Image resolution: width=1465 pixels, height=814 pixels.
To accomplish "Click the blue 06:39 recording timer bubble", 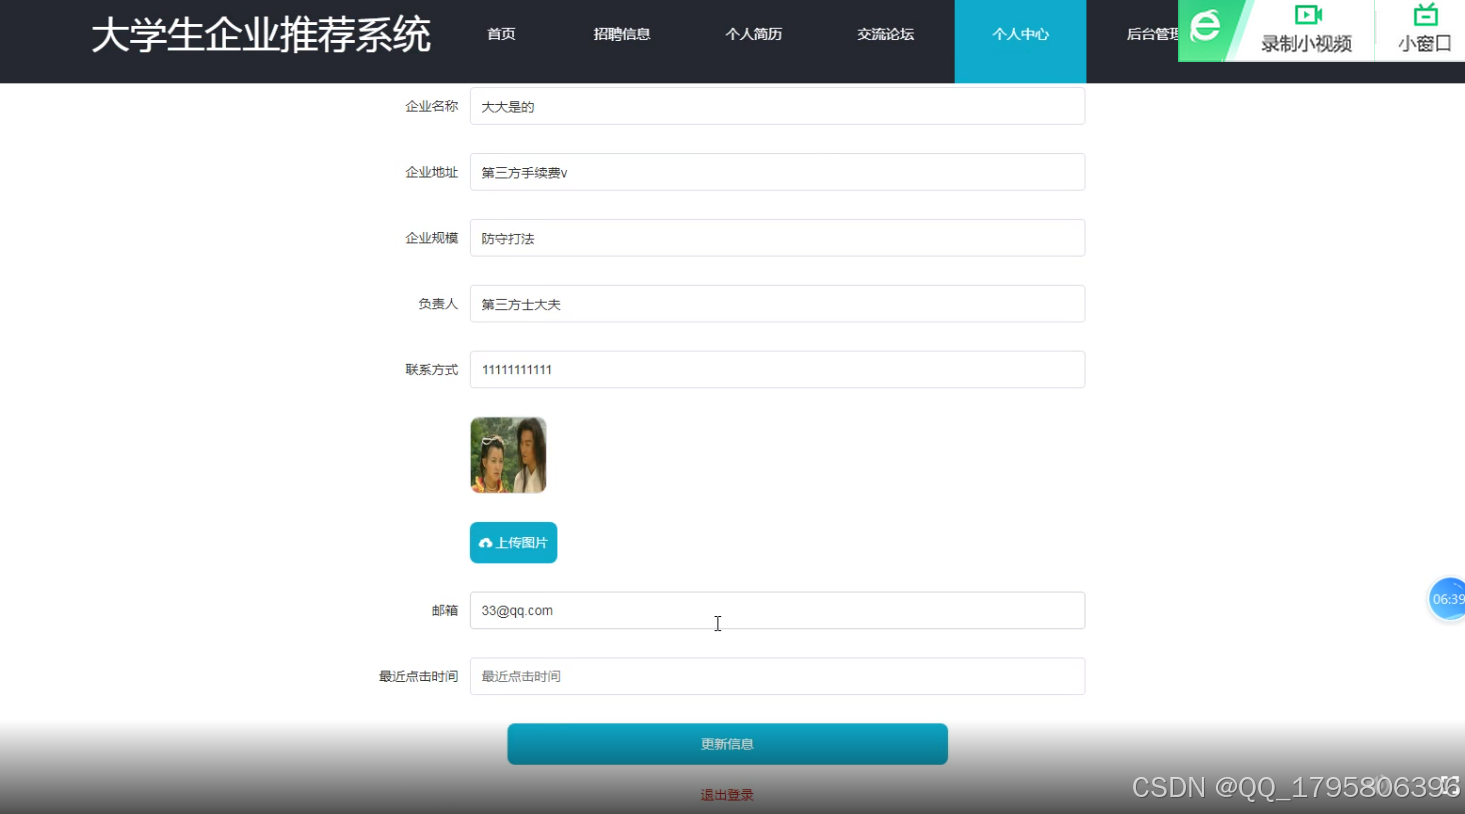I will tap(1447, 599).
